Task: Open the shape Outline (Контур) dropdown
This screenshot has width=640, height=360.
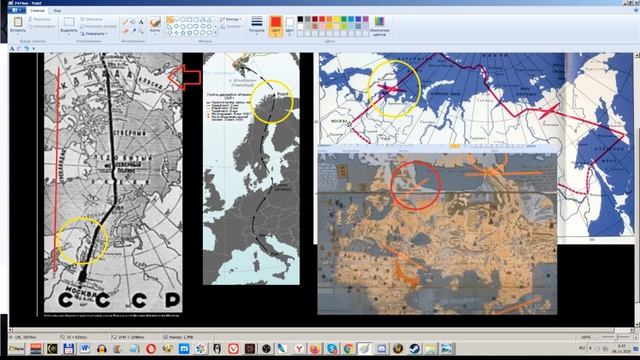Action: pos(231,19)
